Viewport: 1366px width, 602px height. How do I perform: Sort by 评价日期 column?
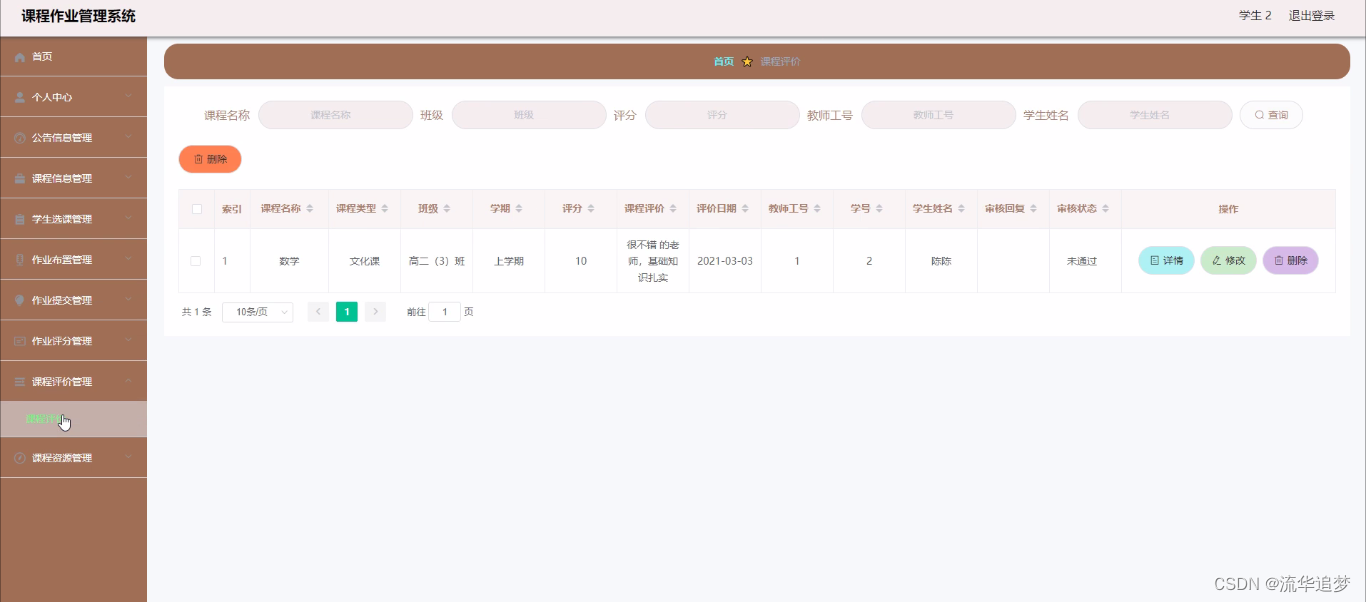(x=745, y=209)
